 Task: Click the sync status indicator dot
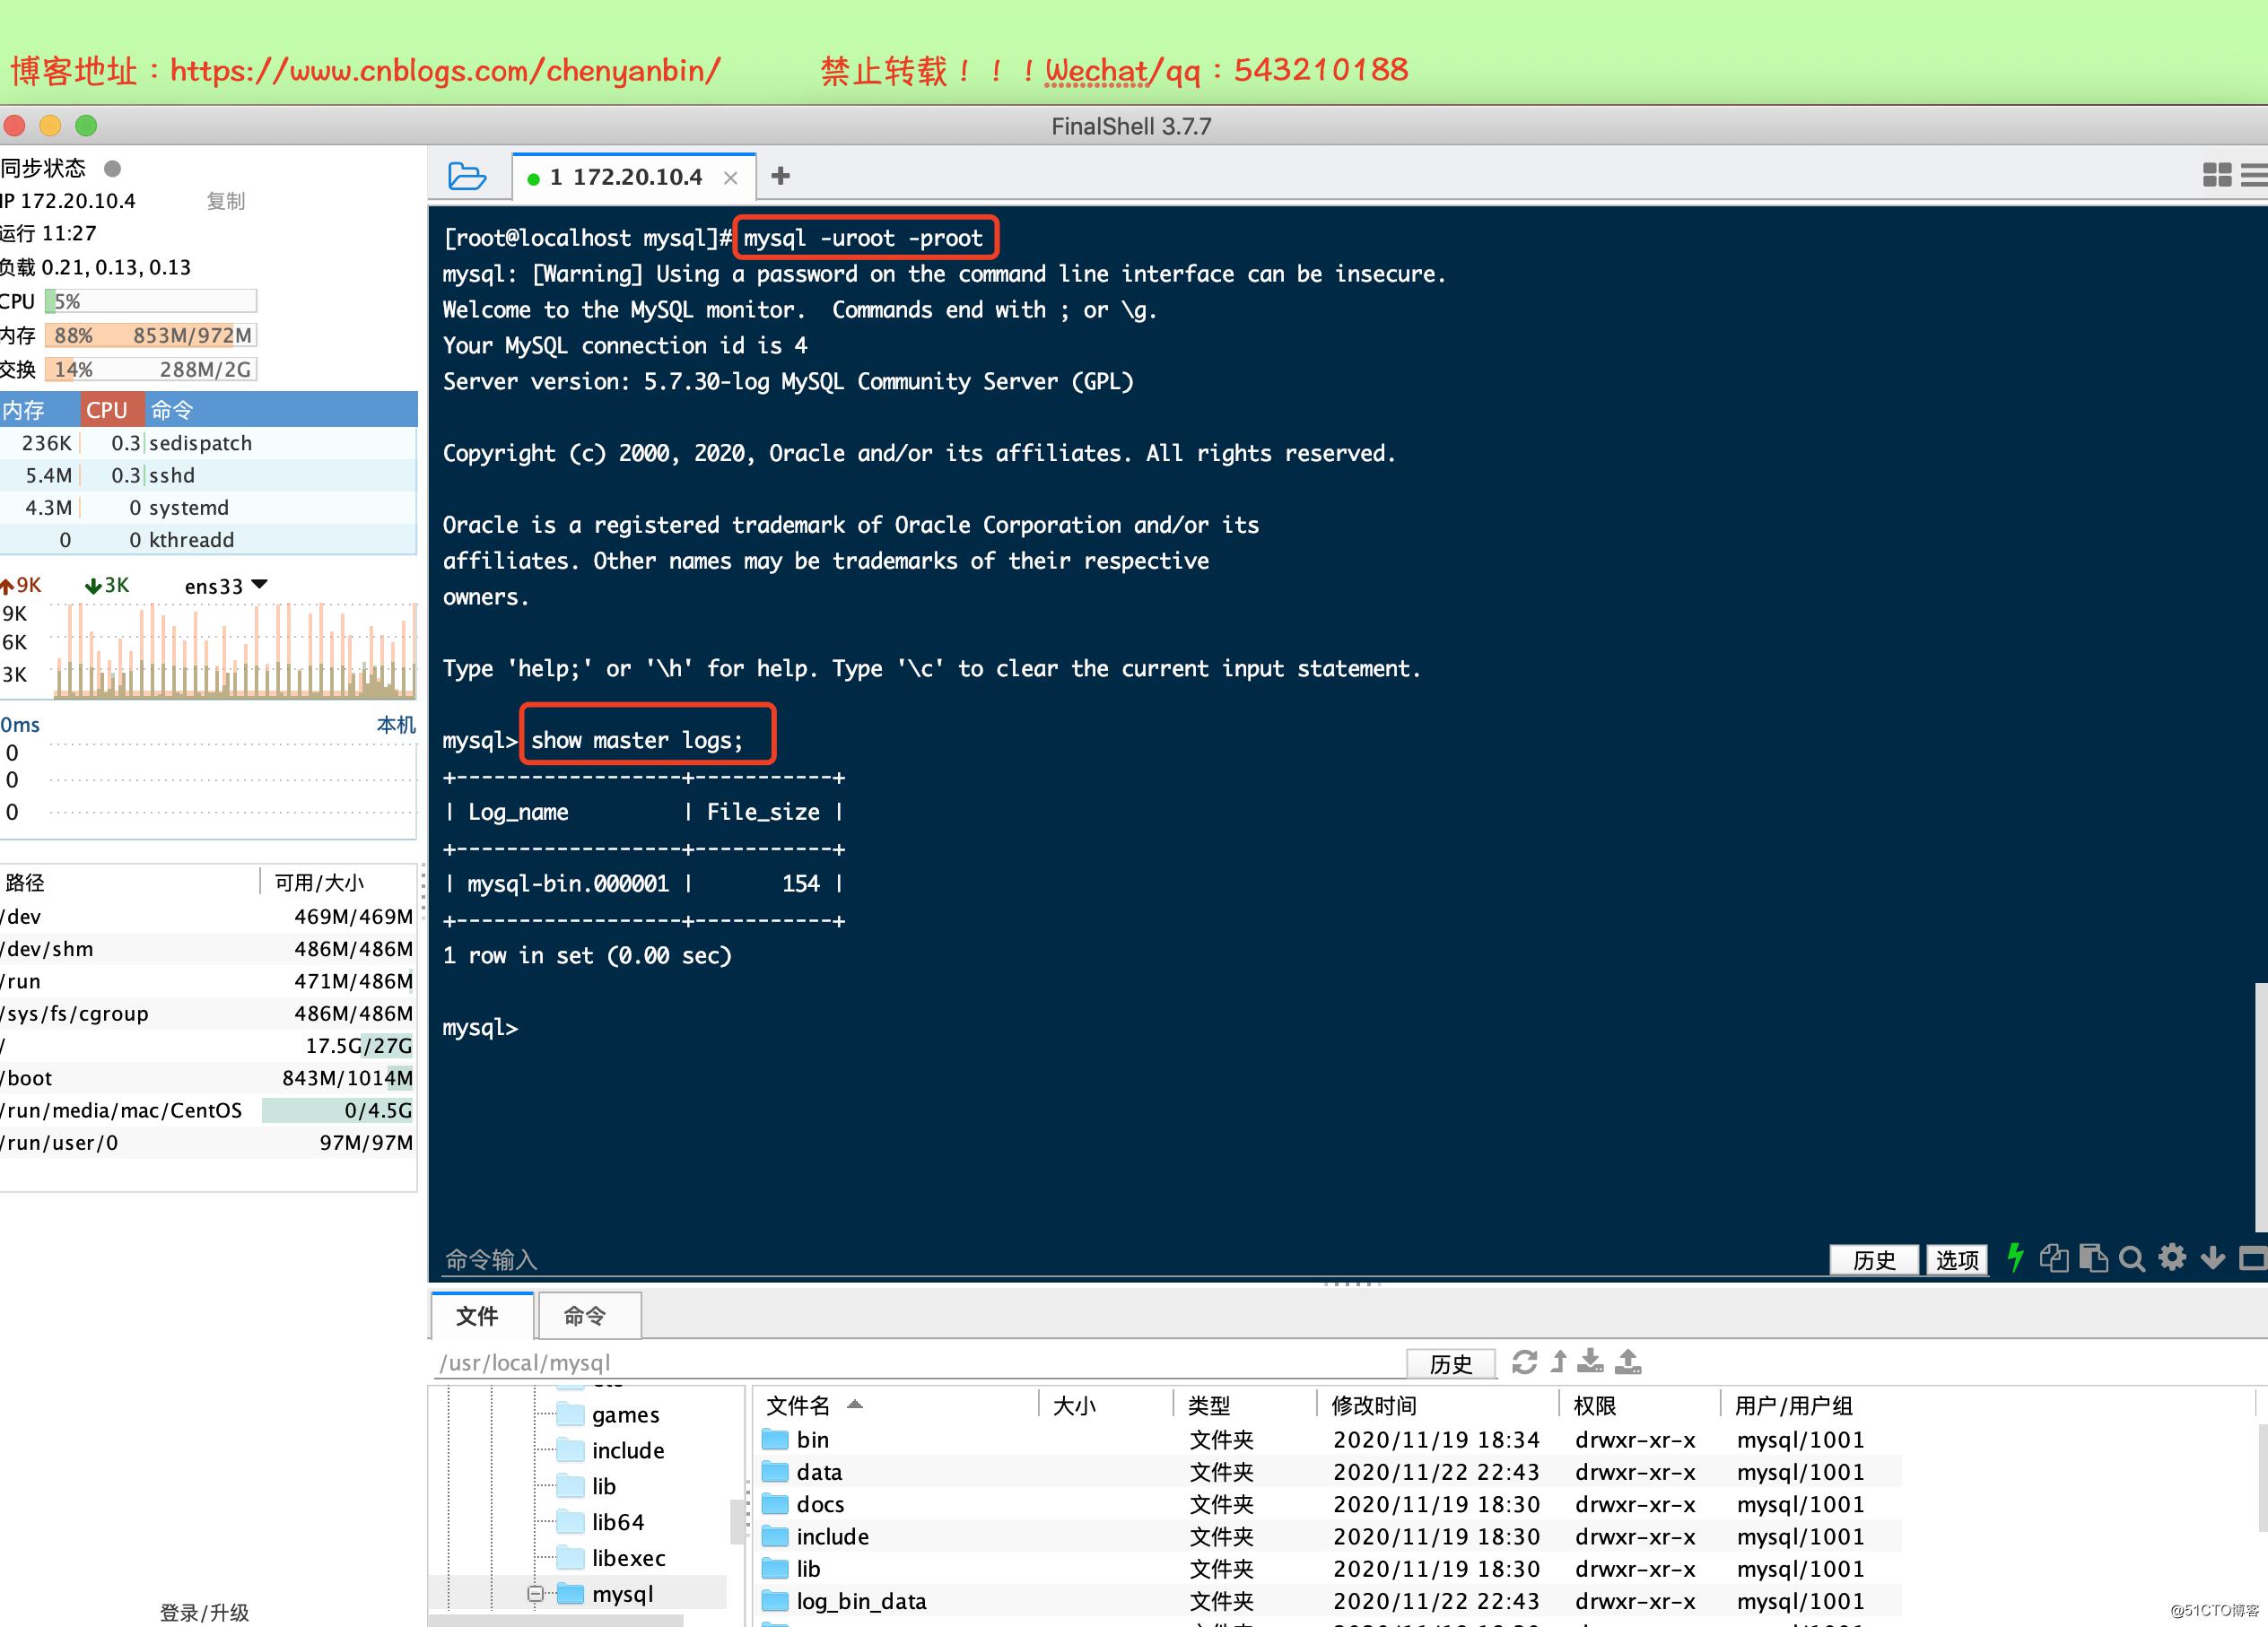tap(112, 168)
